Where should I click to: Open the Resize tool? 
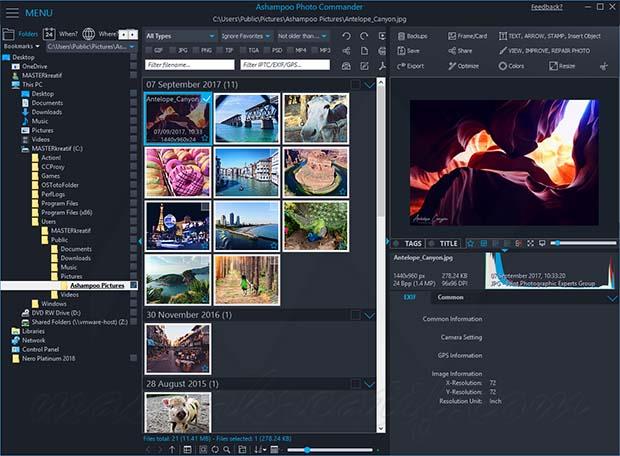tap(562, 66)
